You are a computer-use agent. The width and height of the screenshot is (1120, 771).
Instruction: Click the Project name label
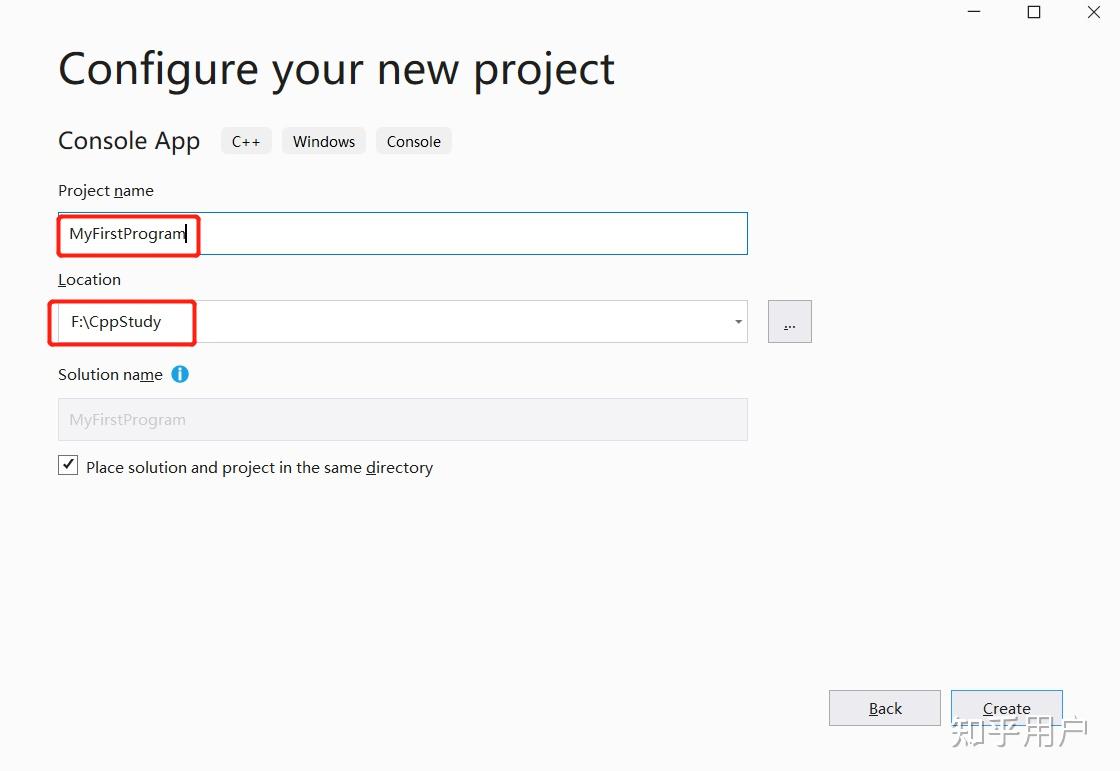click(x=106, y=191)
